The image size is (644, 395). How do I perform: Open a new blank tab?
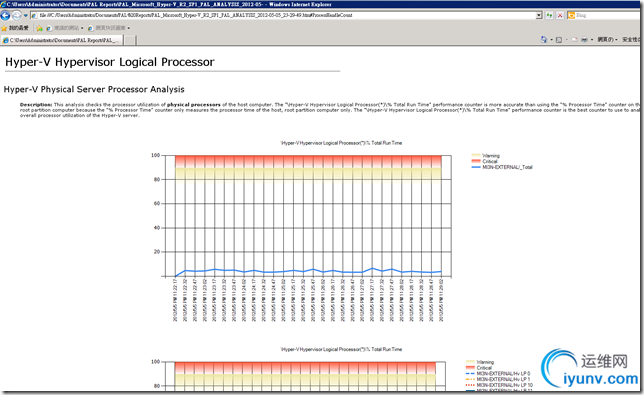[x=130, y=40]
